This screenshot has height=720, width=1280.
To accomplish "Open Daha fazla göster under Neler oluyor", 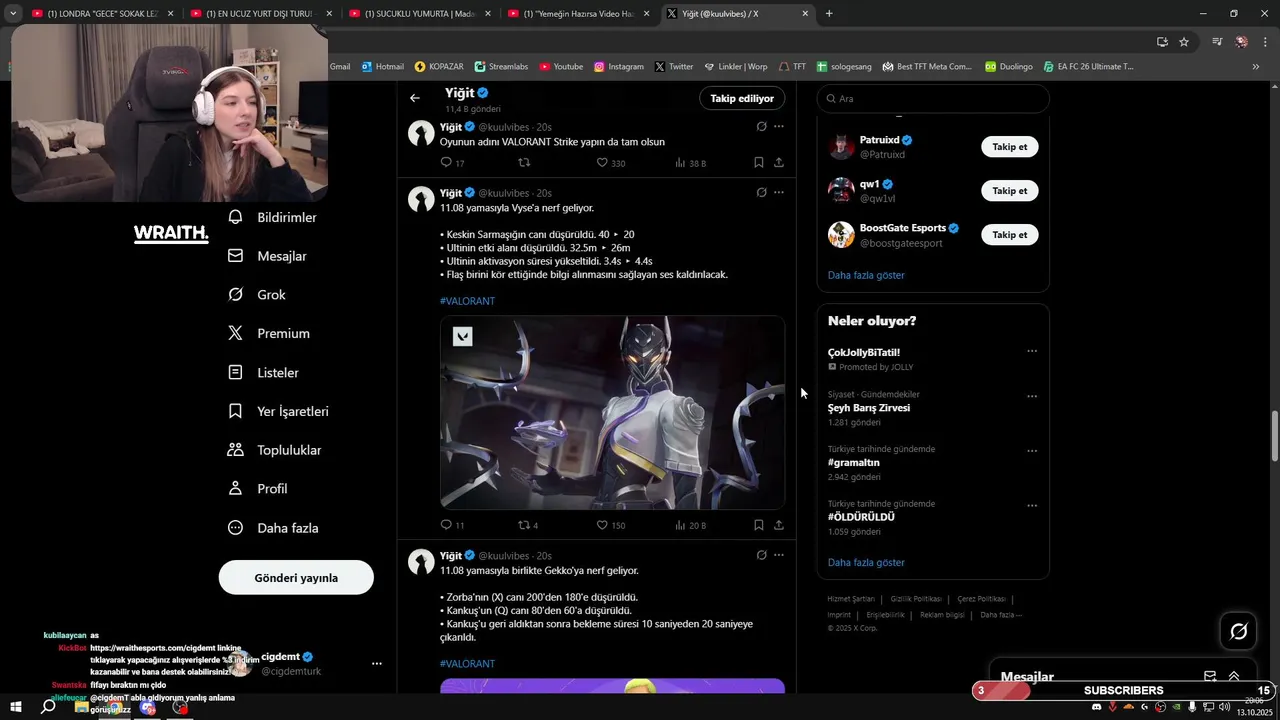I will point(866,562).
